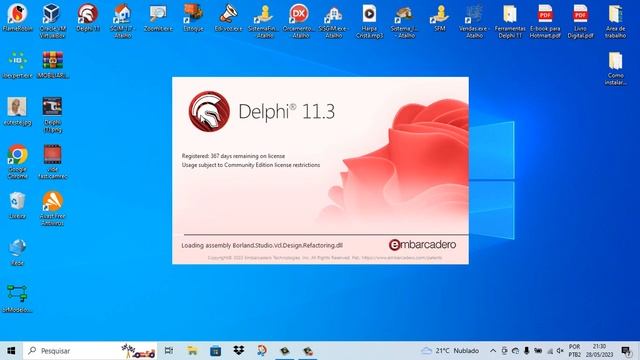
Task: Select the Harpa Cristã.mp3 file
Action: tap(369, 20)
